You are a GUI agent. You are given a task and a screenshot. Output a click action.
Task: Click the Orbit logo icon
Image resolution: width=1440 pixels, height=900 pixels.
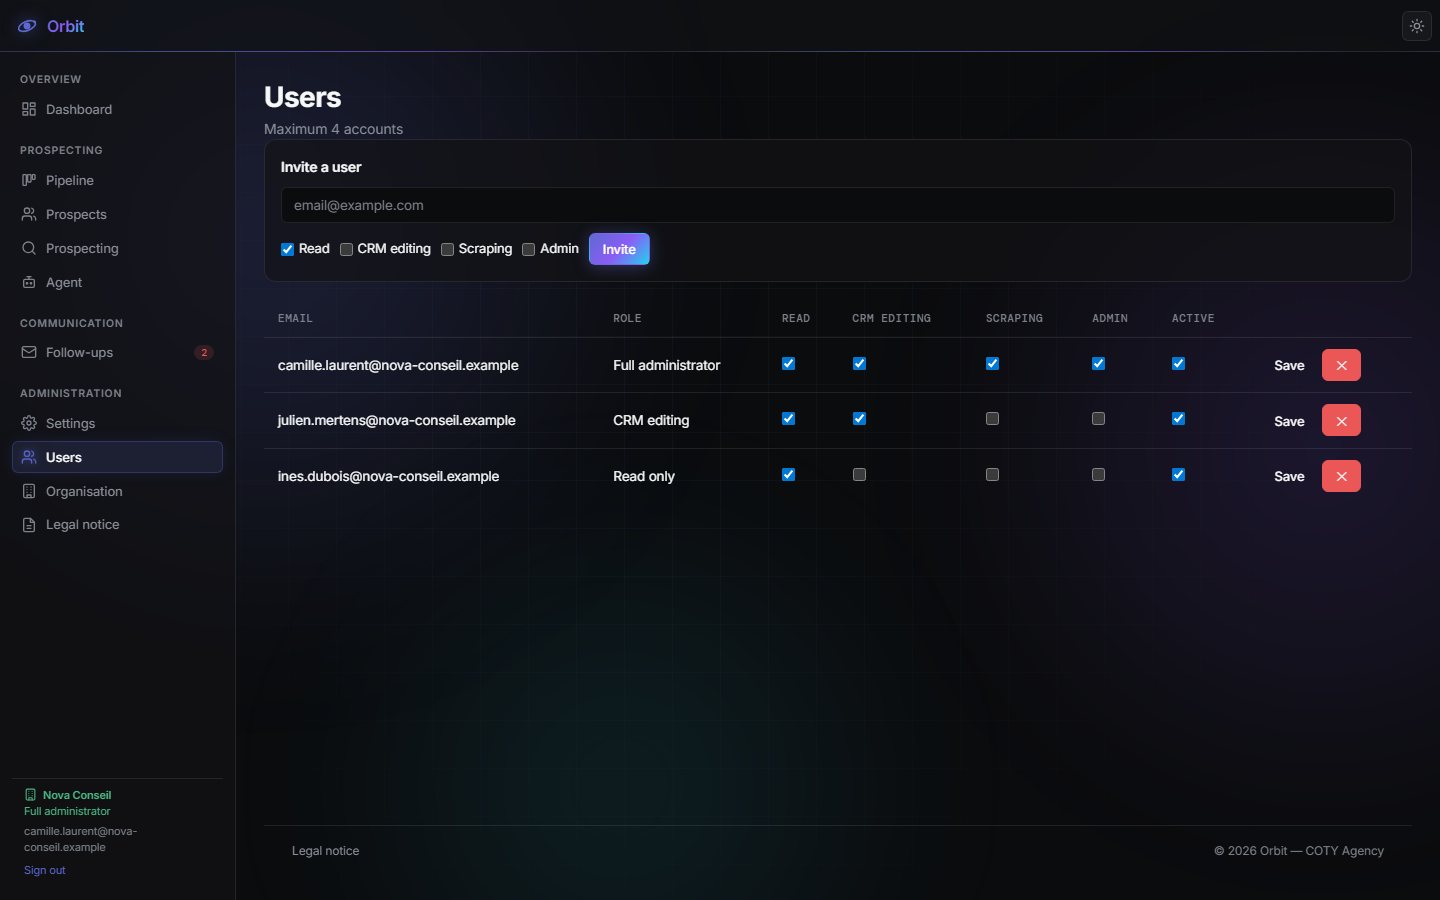(27, 26)
